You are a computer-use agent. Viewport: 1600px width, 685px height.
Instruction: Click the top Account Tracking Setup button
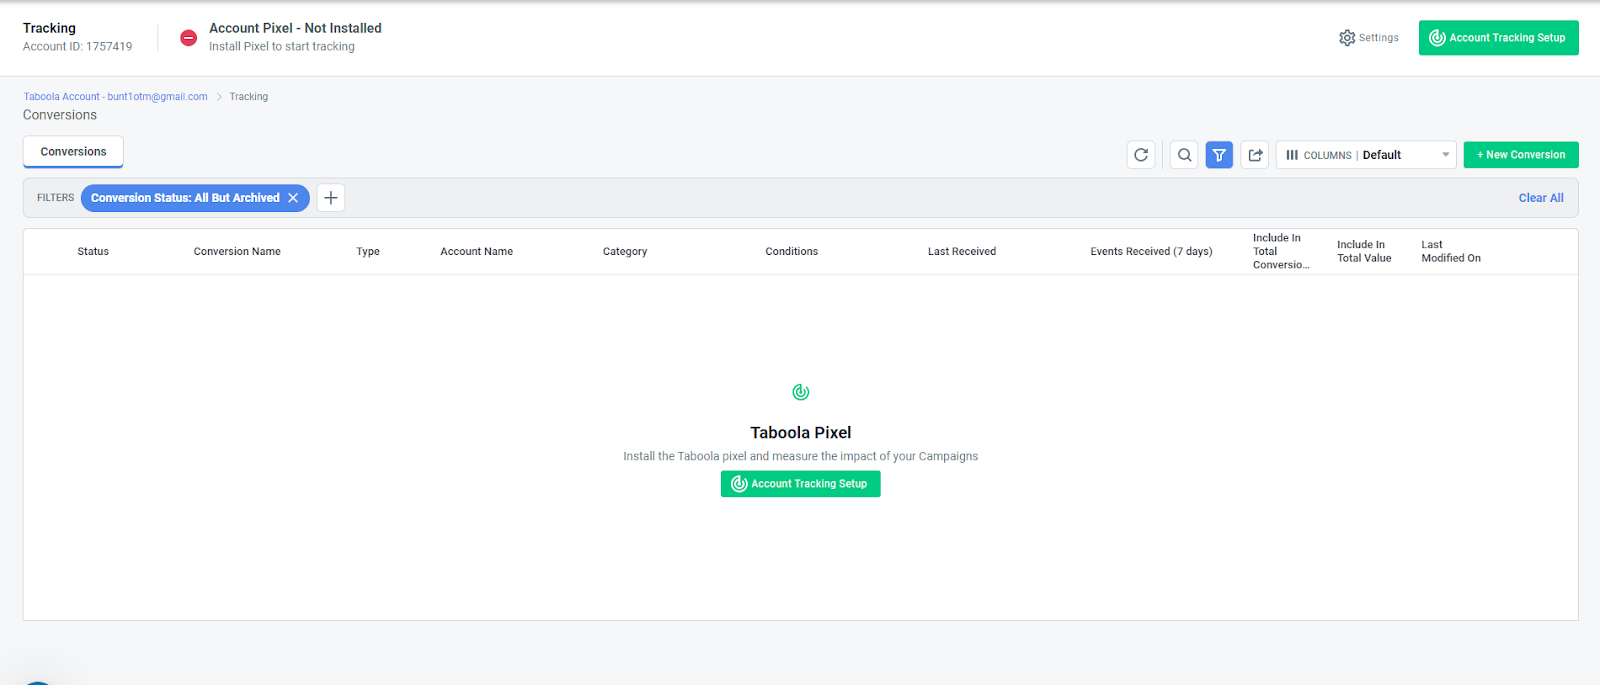click(1498, 38)
